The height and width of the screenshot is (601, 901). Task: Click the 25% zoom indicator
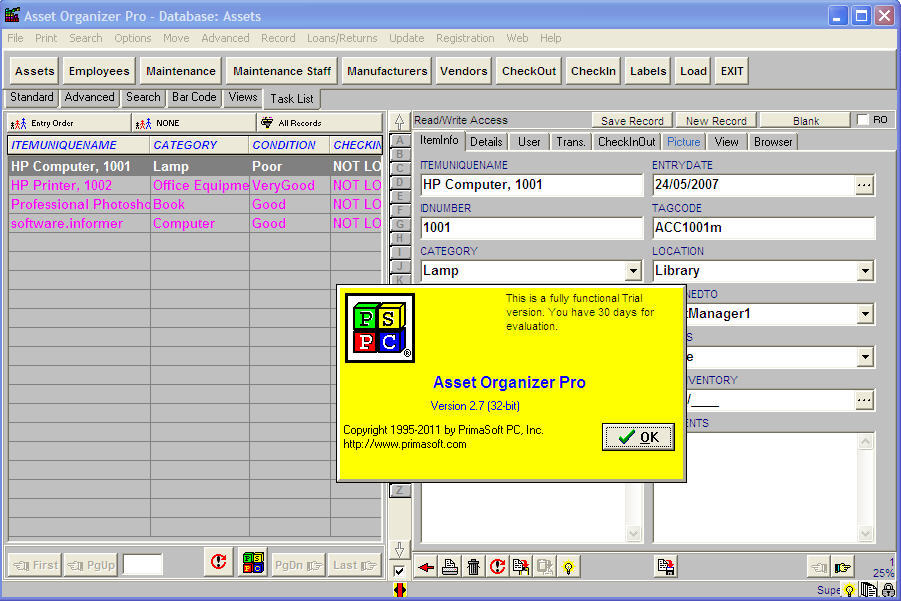coord(884,574)
